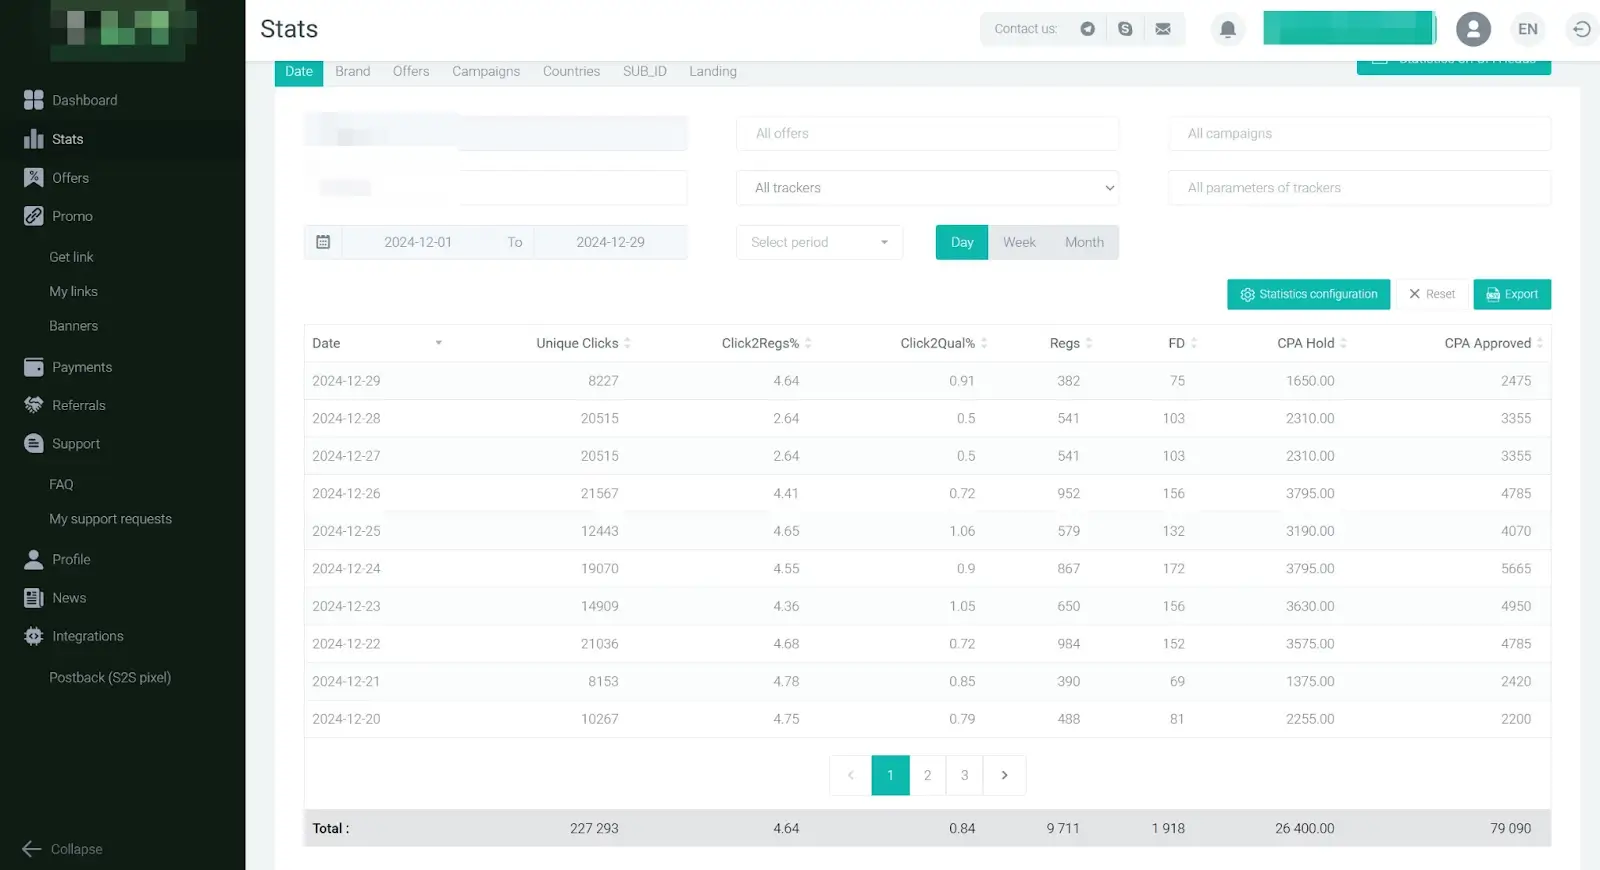Open Postback (S2S pixel)
The image size is (1600, 870).
(110, 678)
